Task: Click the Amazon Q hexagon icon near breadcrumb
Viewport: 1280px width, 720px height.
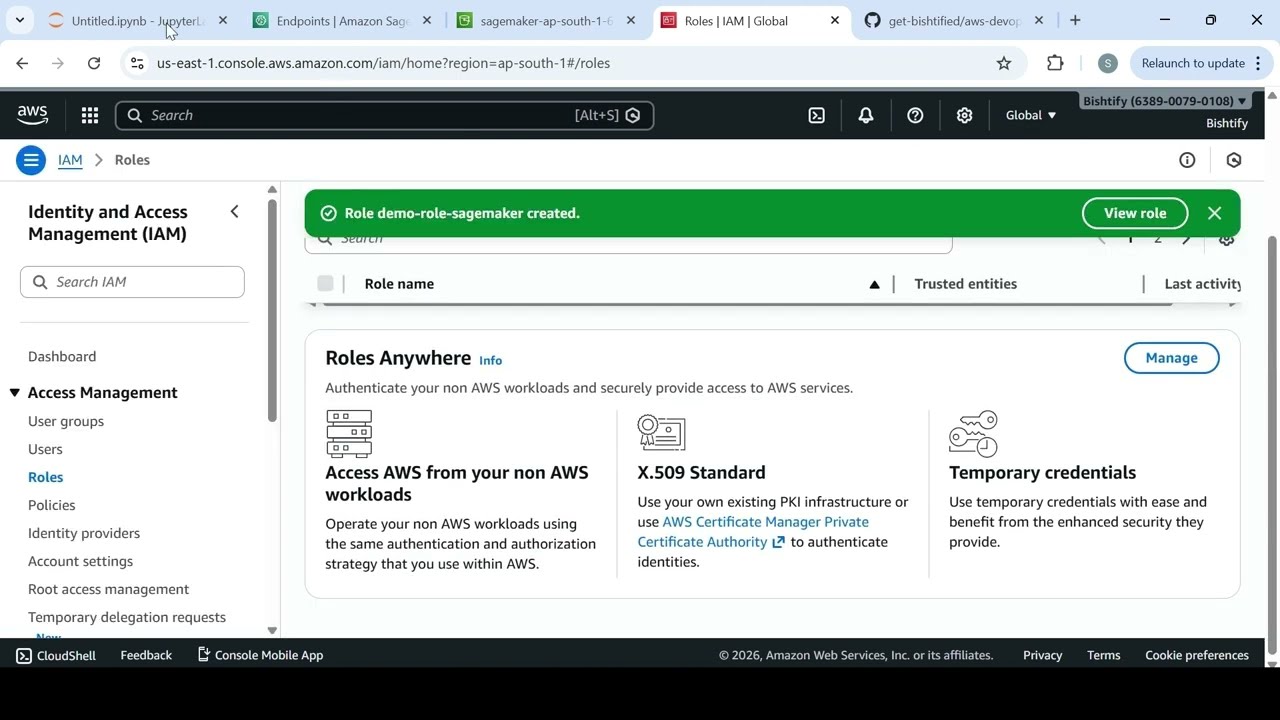Action: [x=1234, y=160]
